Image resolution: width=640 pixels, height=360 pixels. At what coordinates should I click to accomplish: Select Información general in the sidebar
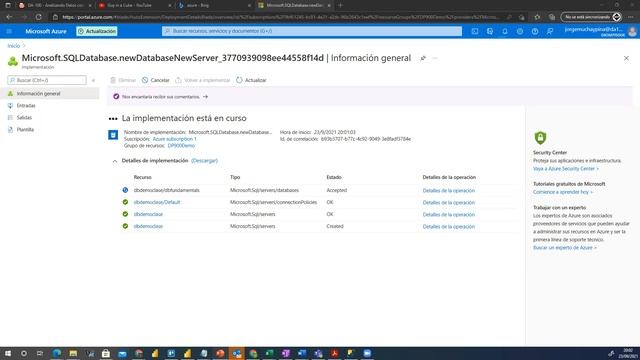point(49,93)
